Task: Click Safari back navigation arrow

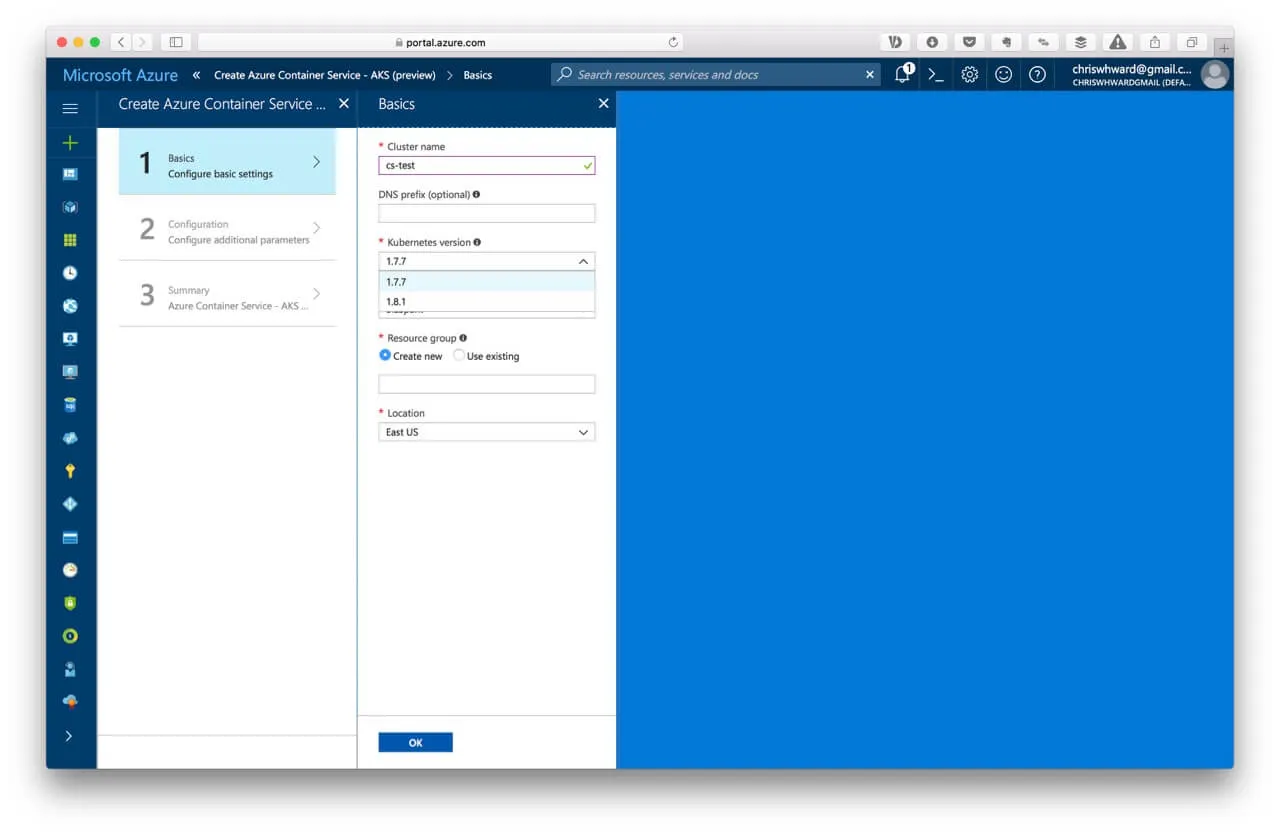Action: point(122,42)
